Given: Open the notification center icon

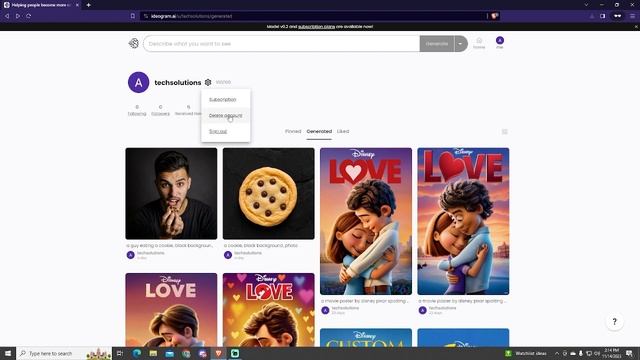Looking at the screenshot, I should tap(630, 353).
